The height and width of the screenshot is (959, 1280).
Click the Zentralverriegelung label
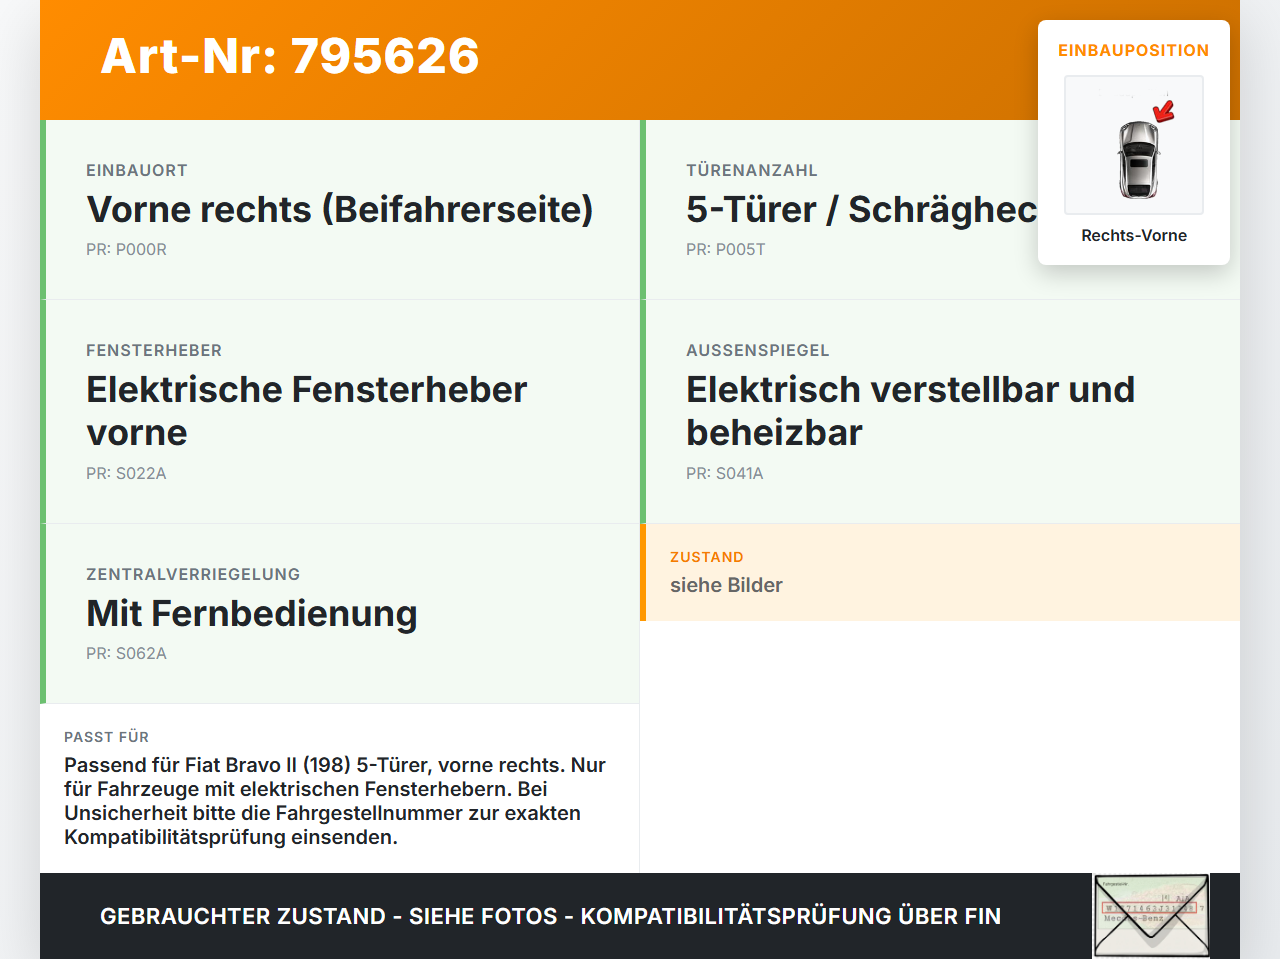point(193,574)
